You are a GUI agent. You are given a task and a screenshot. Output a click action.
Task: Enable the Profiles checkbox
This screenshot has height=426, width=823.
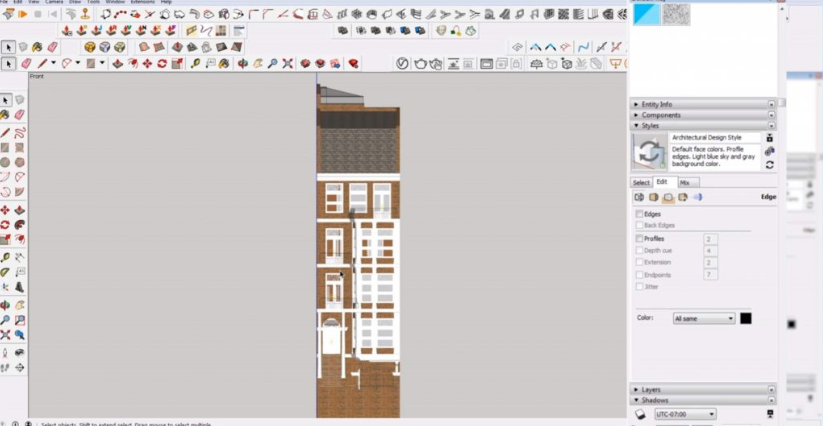[x=639, y=239]
